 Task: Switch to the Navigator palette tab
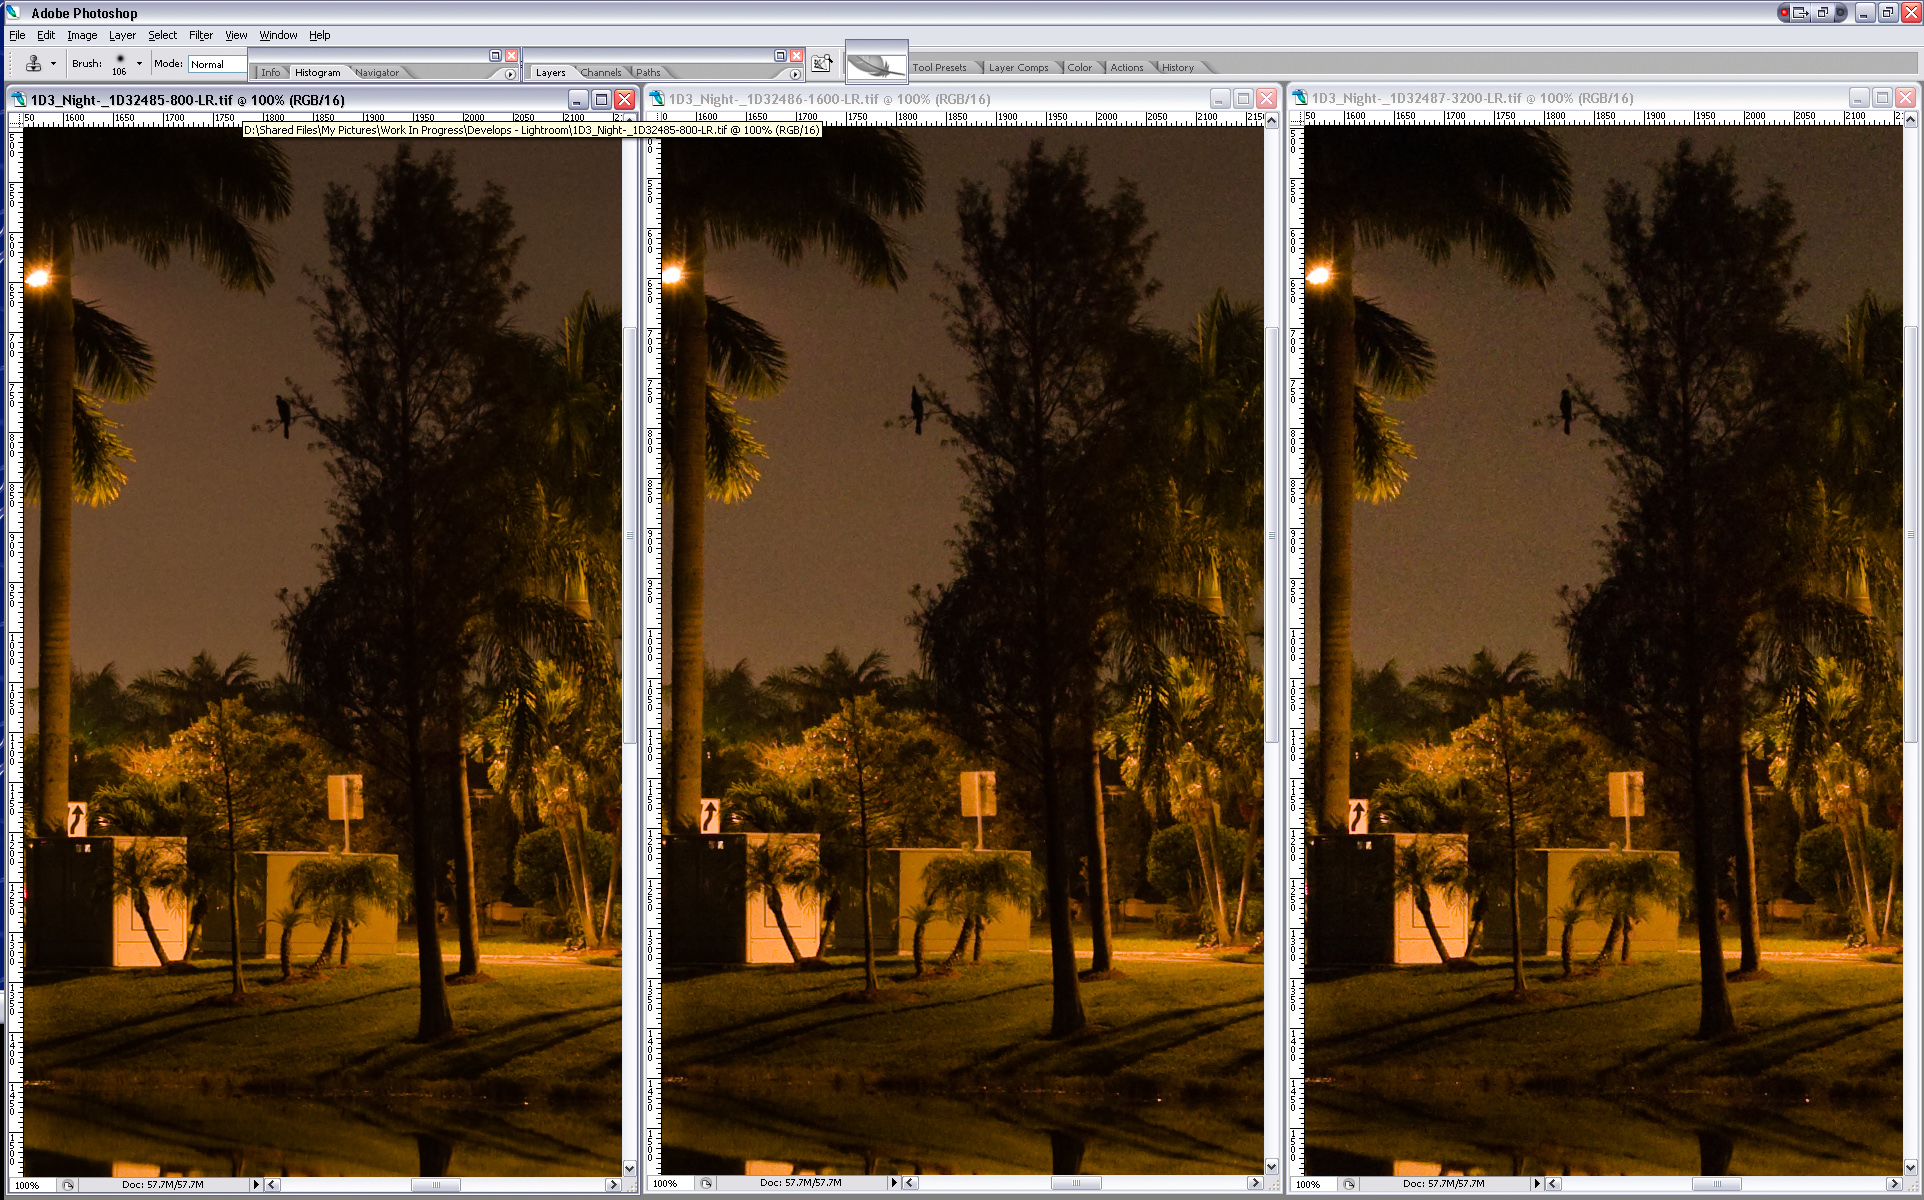376,72
